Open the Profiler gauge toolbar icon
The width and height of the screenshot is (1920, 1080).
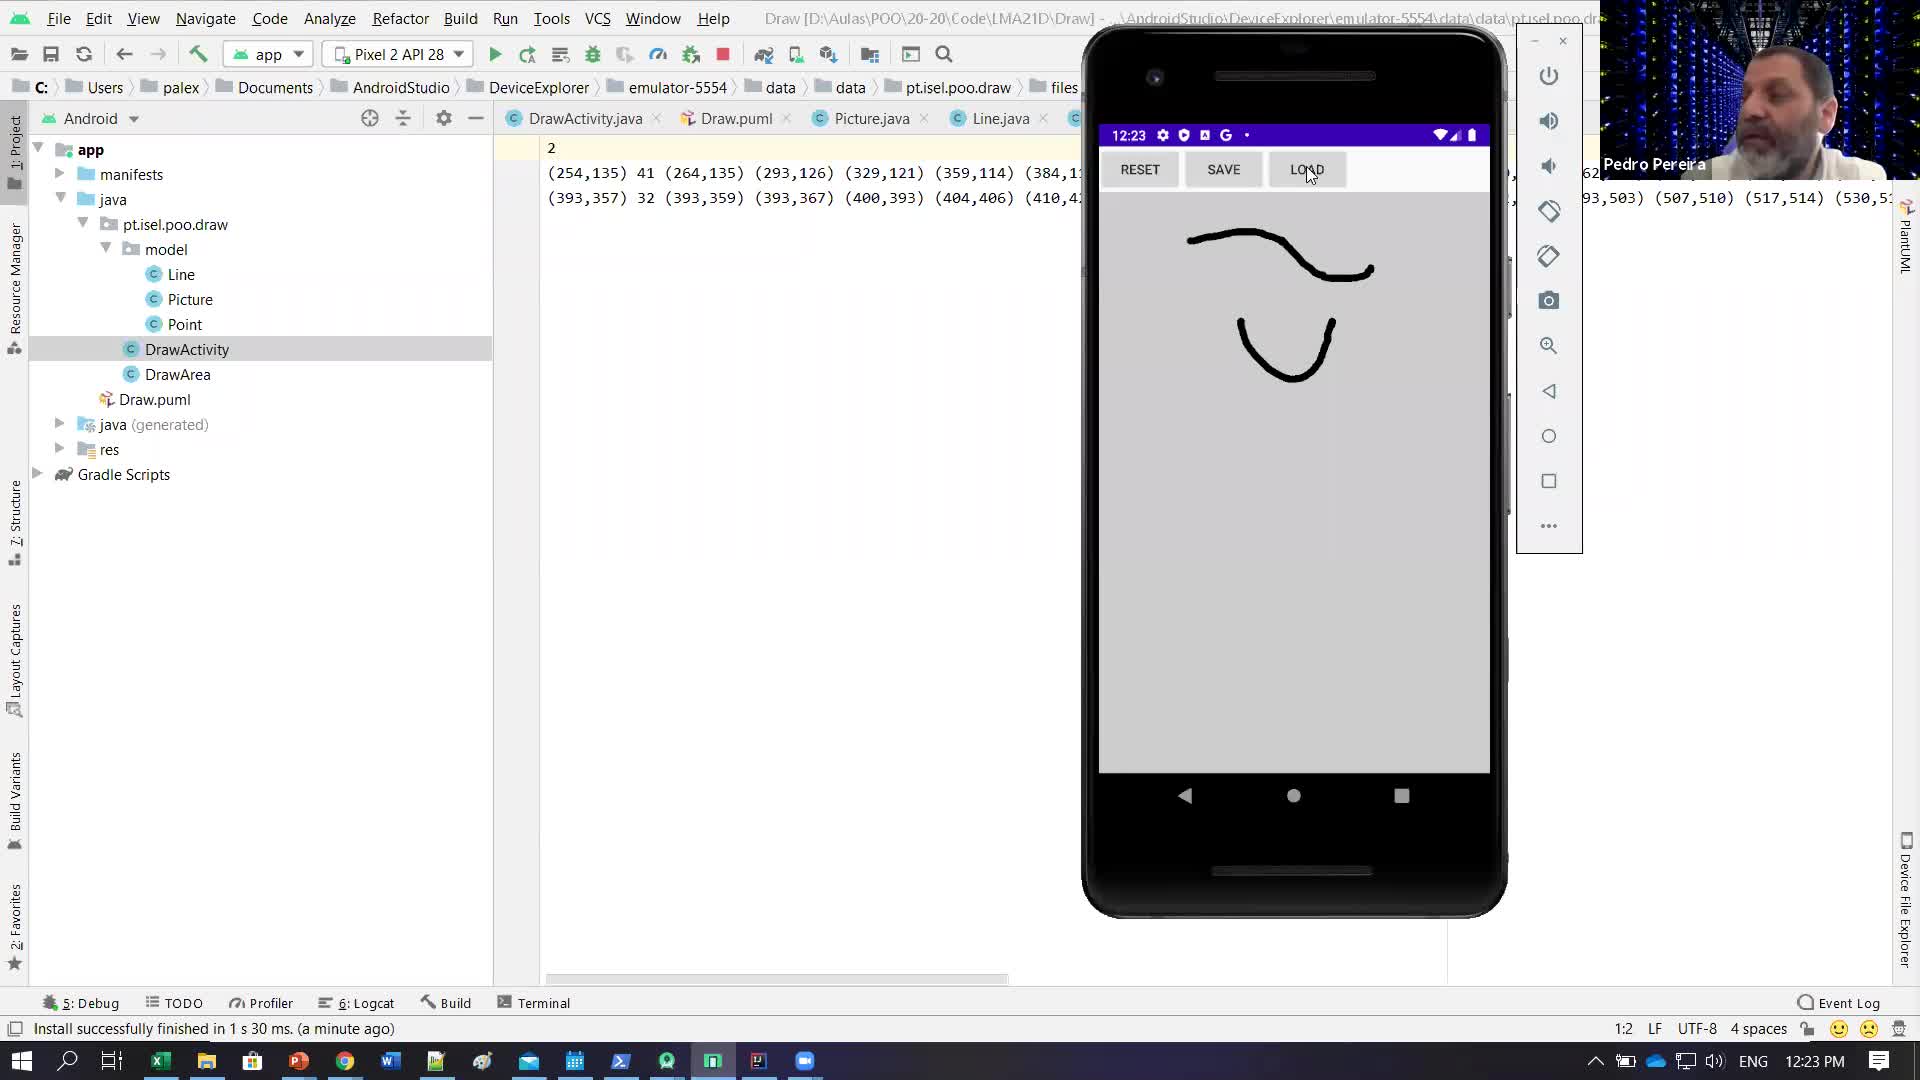658,54
